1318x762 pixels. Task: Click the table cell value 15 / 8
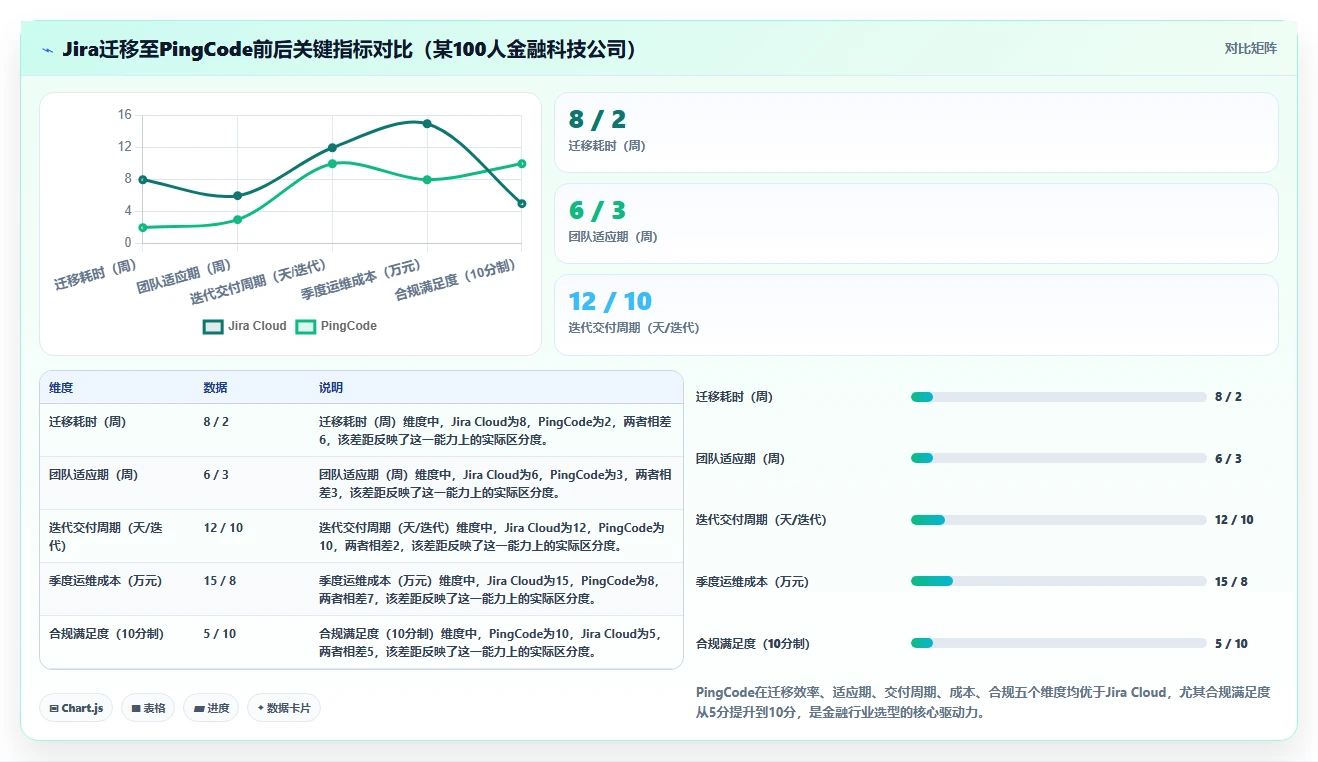click(x=219, y=581)
